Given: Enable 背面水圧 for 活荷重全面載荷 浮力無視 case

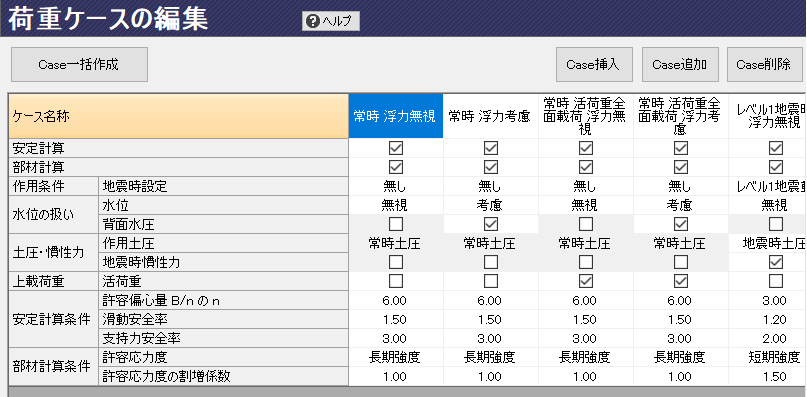Looking at the screenshot, I should click(586, 224).
